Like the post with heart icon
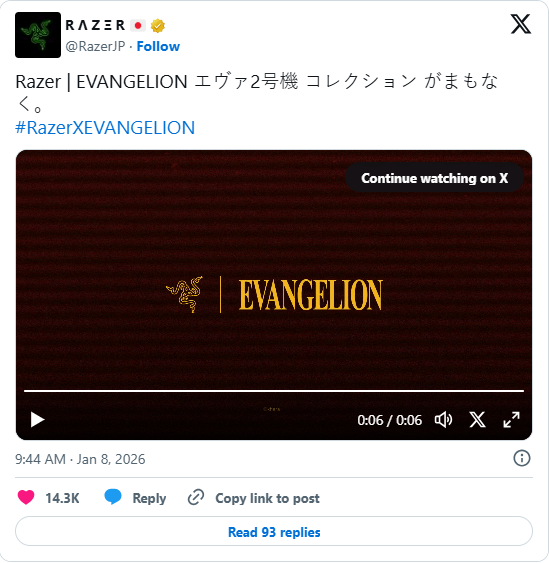 [26, 498]
